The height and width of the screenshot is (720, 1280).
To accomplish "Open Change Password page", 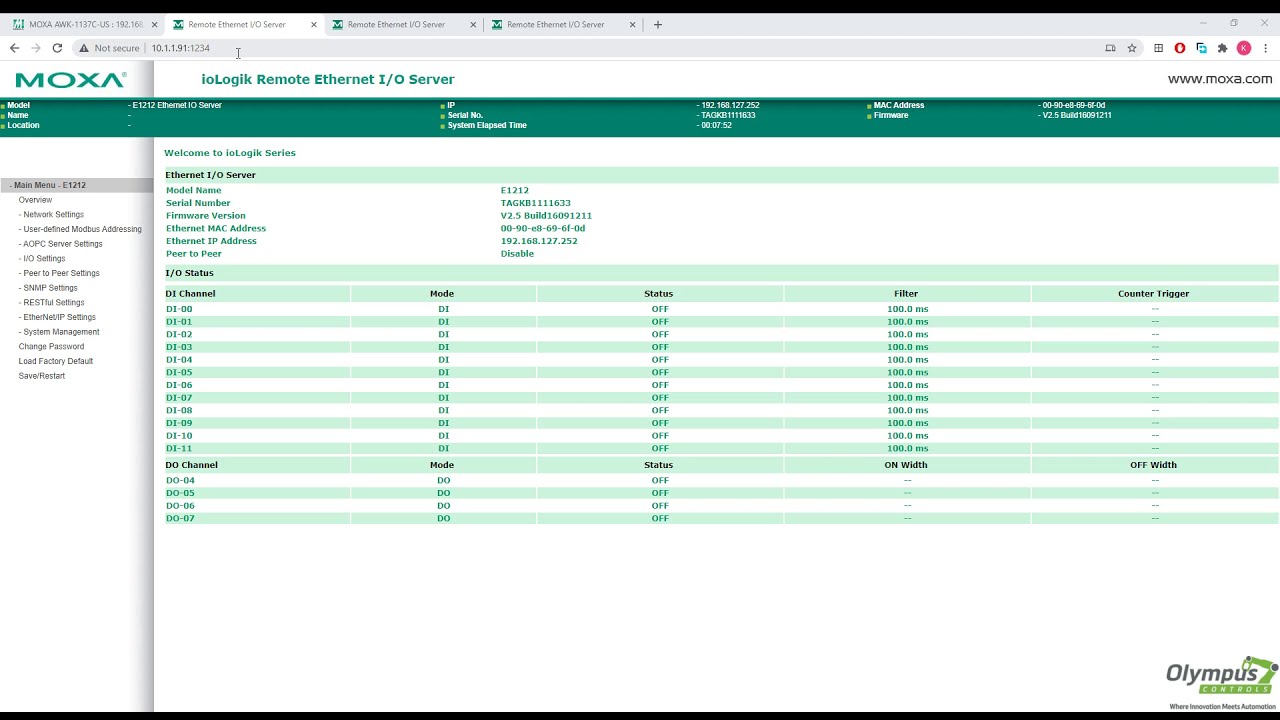I will coord(51,346).
